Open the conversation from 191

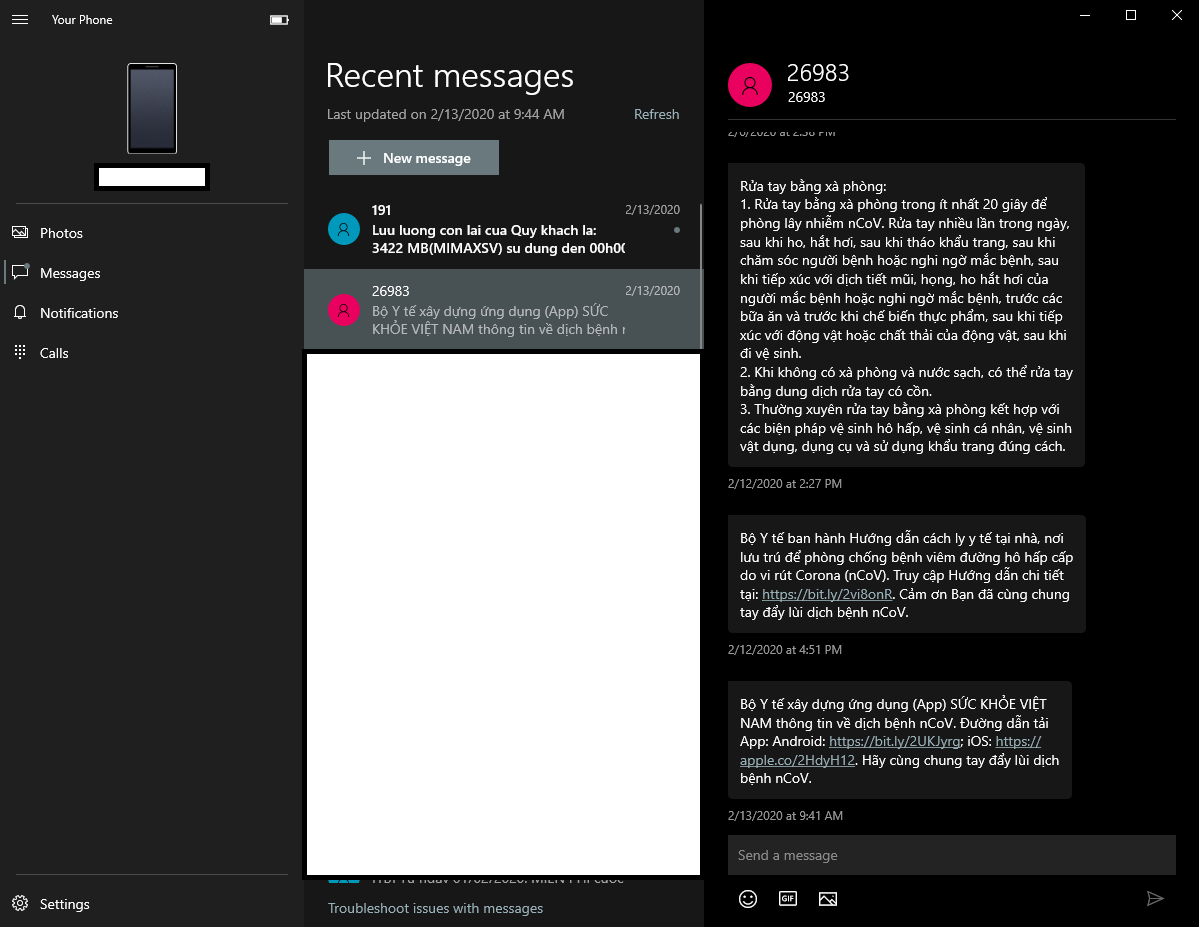pyautogui.click(x=502, y=229)
